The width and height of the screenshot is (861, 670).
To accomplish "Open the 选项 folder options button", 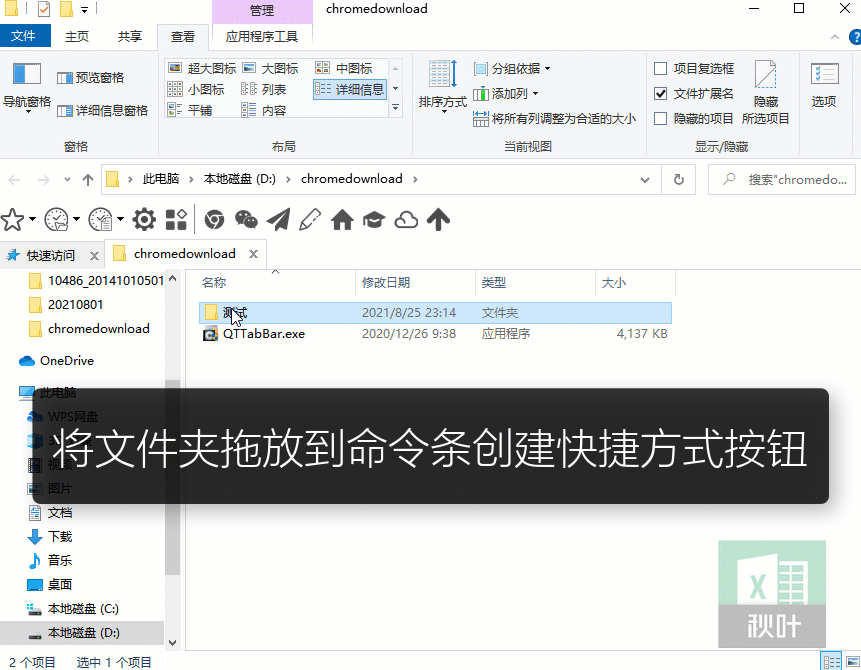I will tap(824, 85).
